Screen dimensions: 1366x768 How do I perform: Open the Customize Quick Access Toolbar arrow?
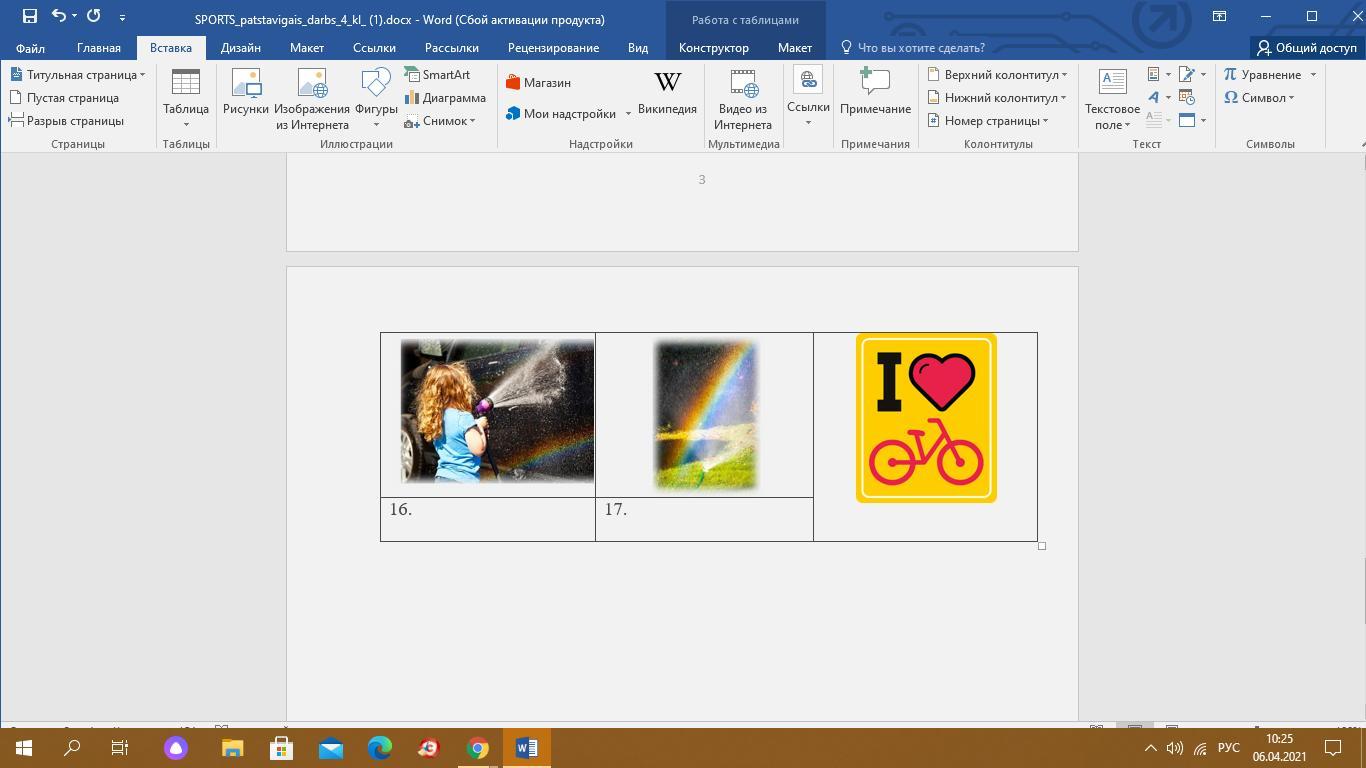click(x=122, y=17)
